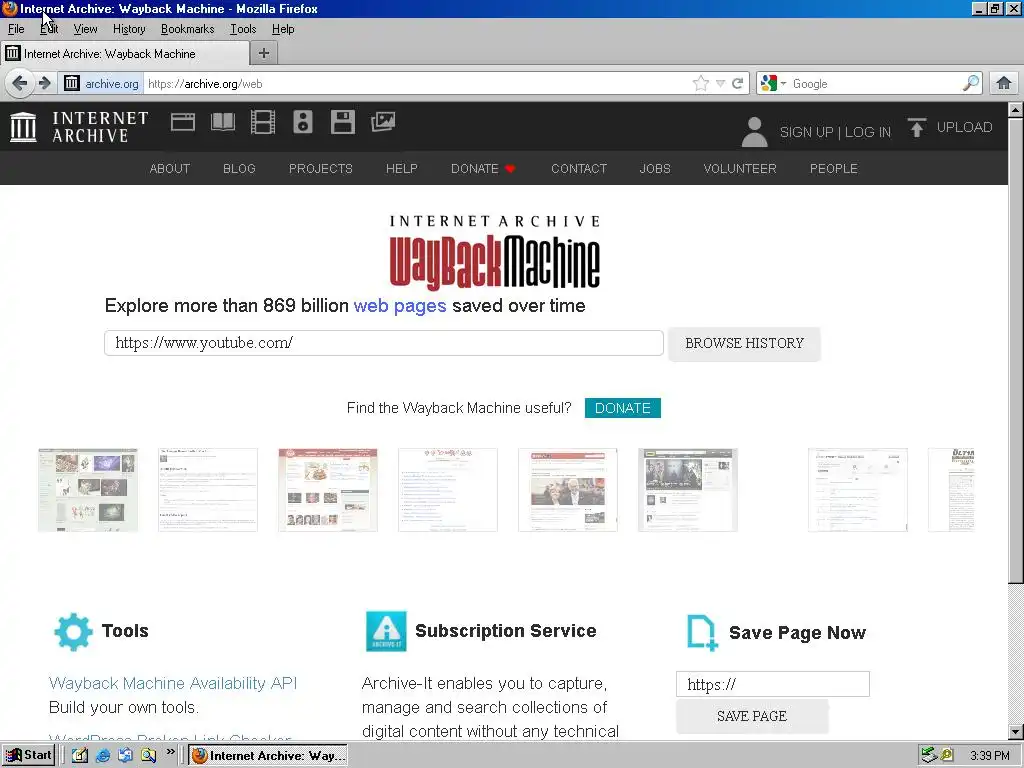Open the DONATE nav link with heart

pos(483,168)
